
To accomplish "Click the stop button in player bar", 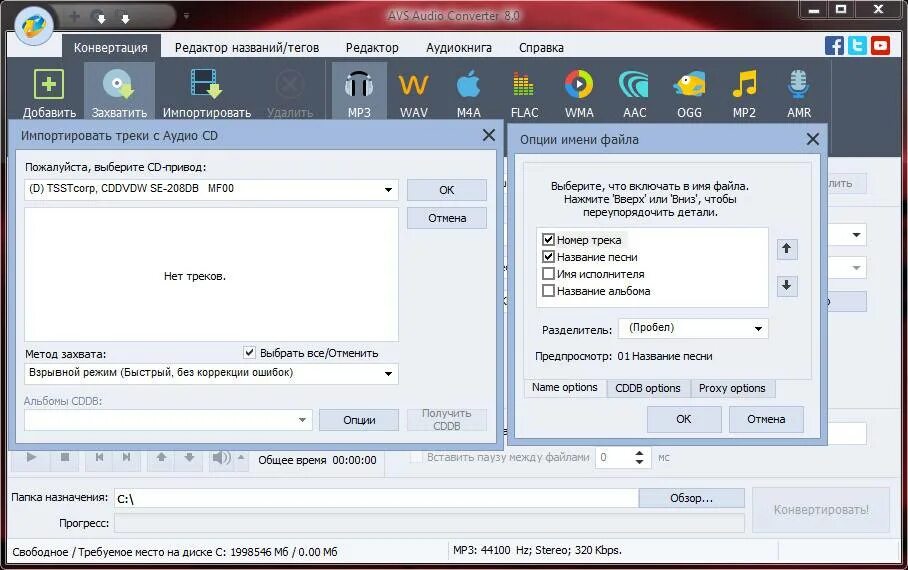I will [65, 458].
